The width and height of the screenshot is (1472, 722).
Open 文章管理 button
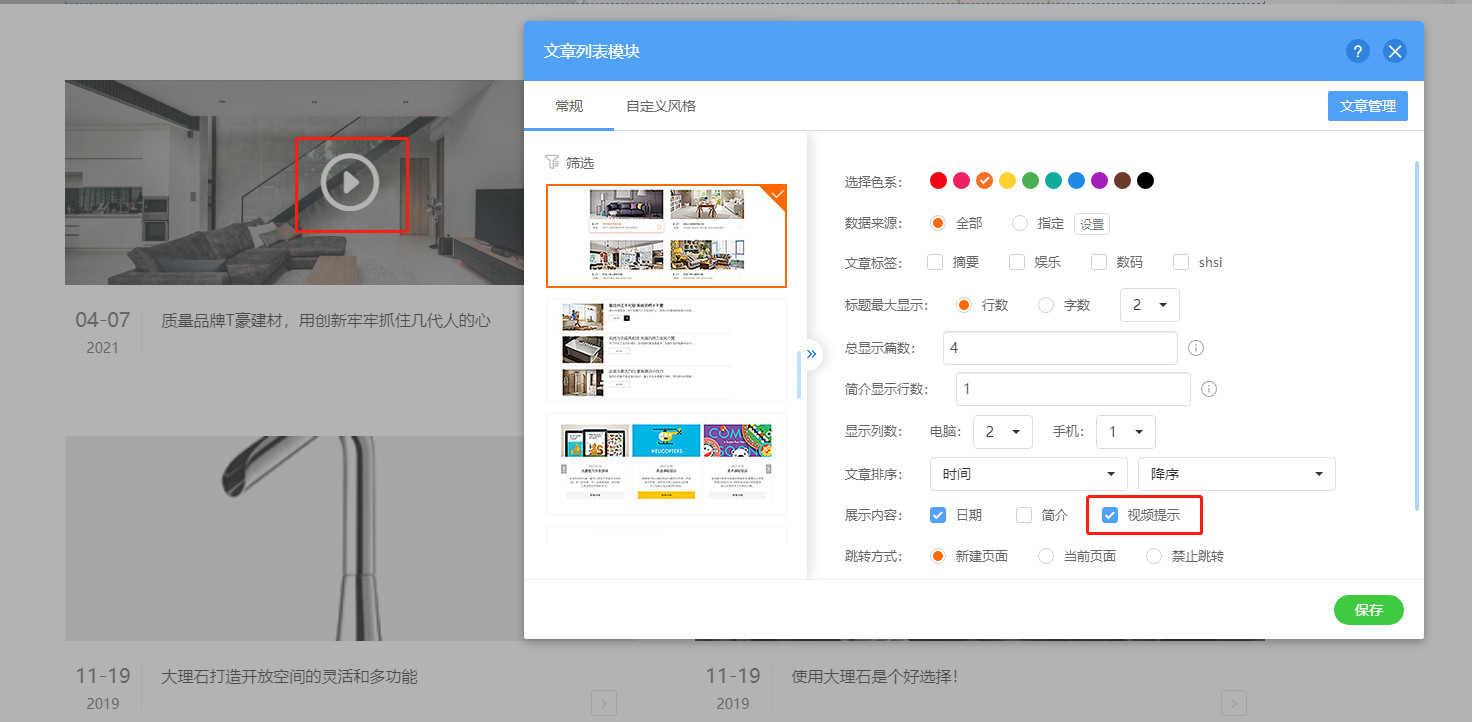point(1367,106)
